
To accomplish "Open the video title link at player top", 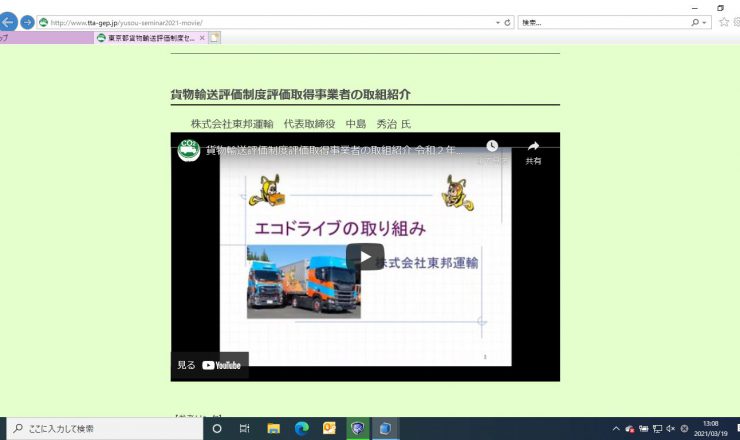I will point(335,151).
